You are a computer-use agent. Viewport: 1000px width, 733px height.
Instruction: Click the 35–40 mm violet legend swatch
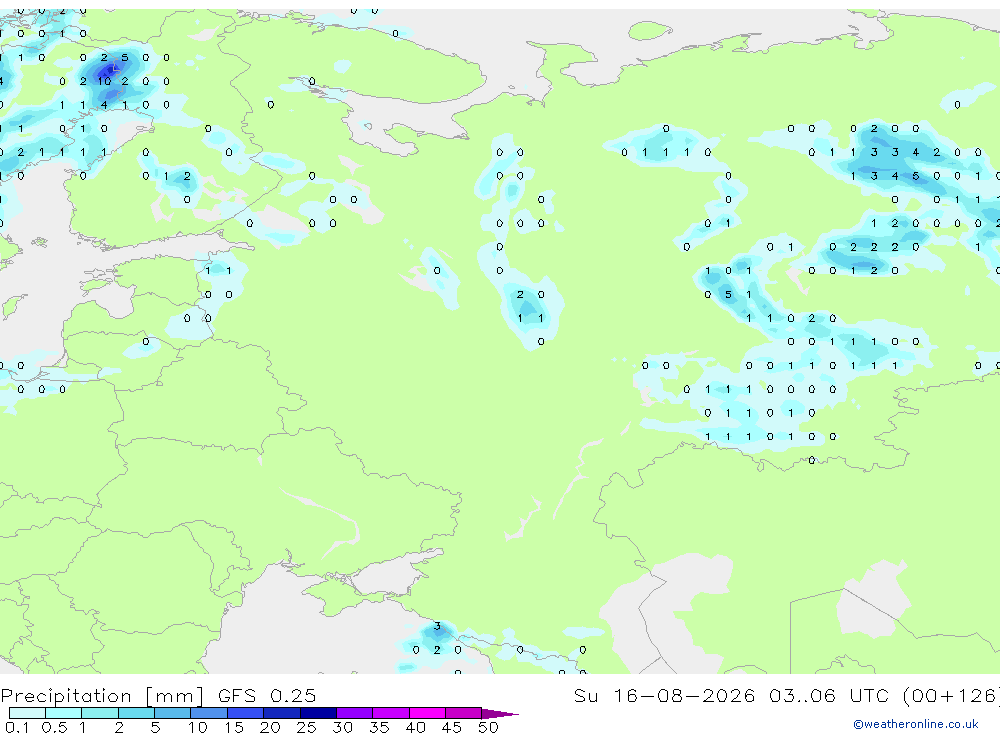(391, 713)
